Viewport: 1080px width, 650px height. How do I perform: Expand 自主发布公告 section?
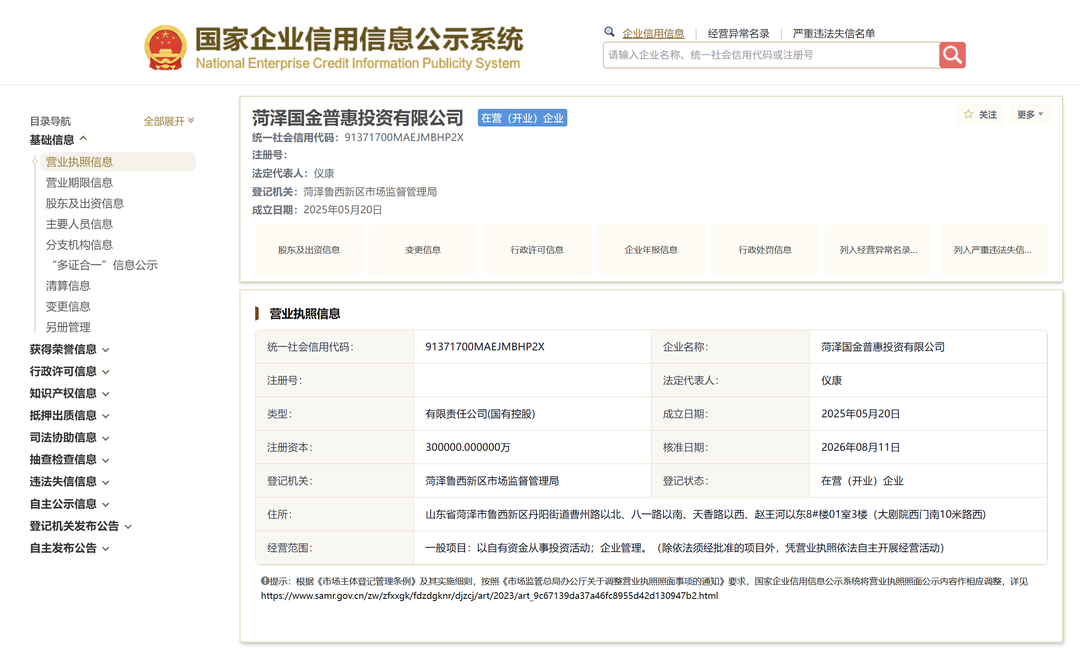[x=69, y=548]
